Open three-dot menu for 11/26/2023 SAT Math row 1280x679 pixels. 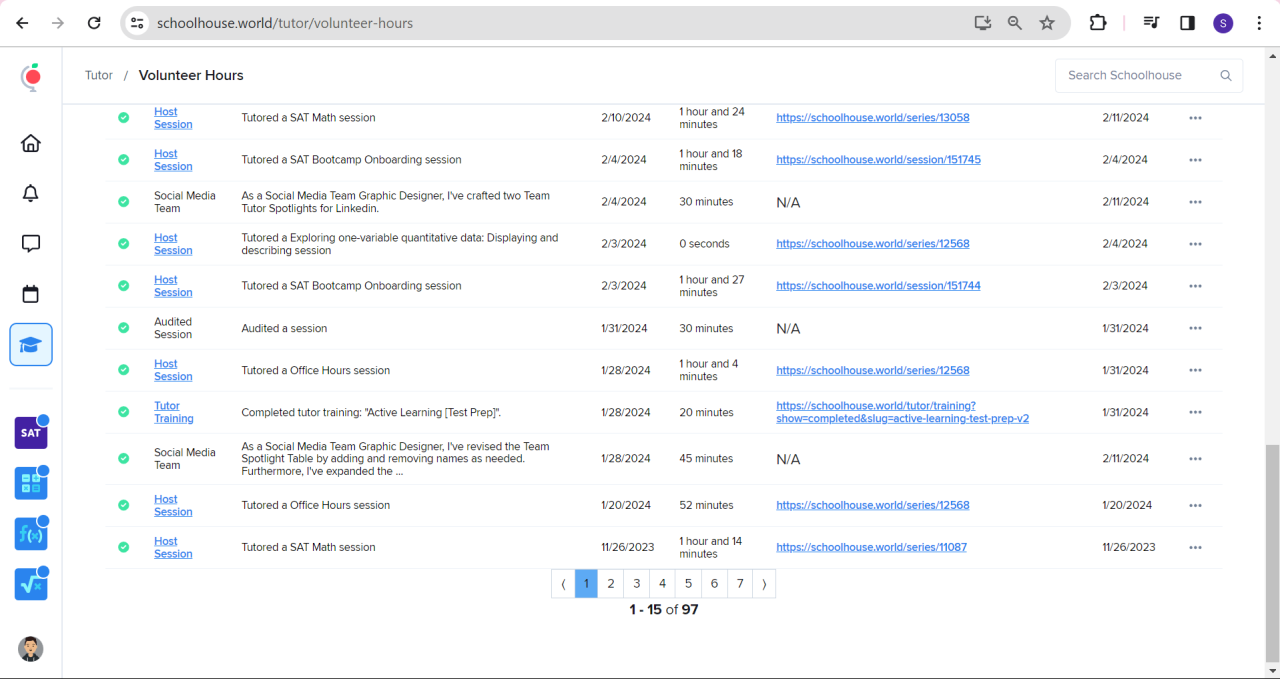[x=1195, y=547]
